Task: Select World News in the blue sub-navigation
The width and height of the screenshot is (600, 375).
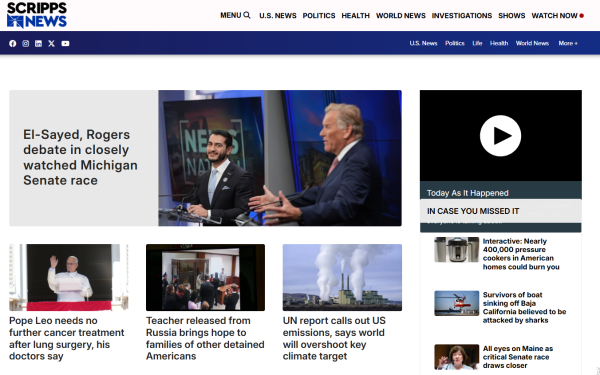Action: click(532, 43)
